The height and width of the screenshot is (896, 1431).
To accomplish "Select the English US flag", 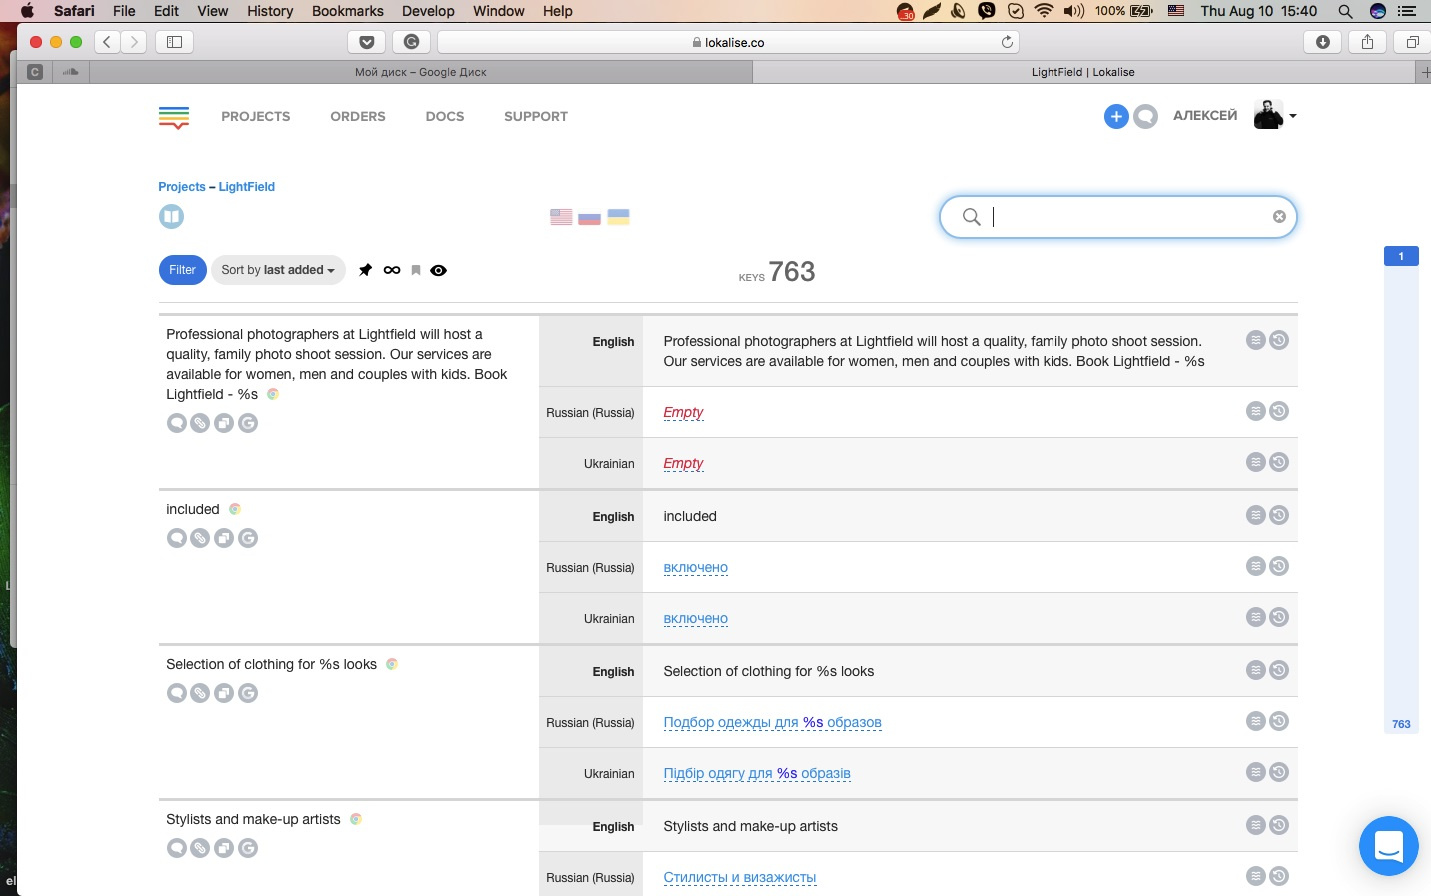I will tap(561, 217).
